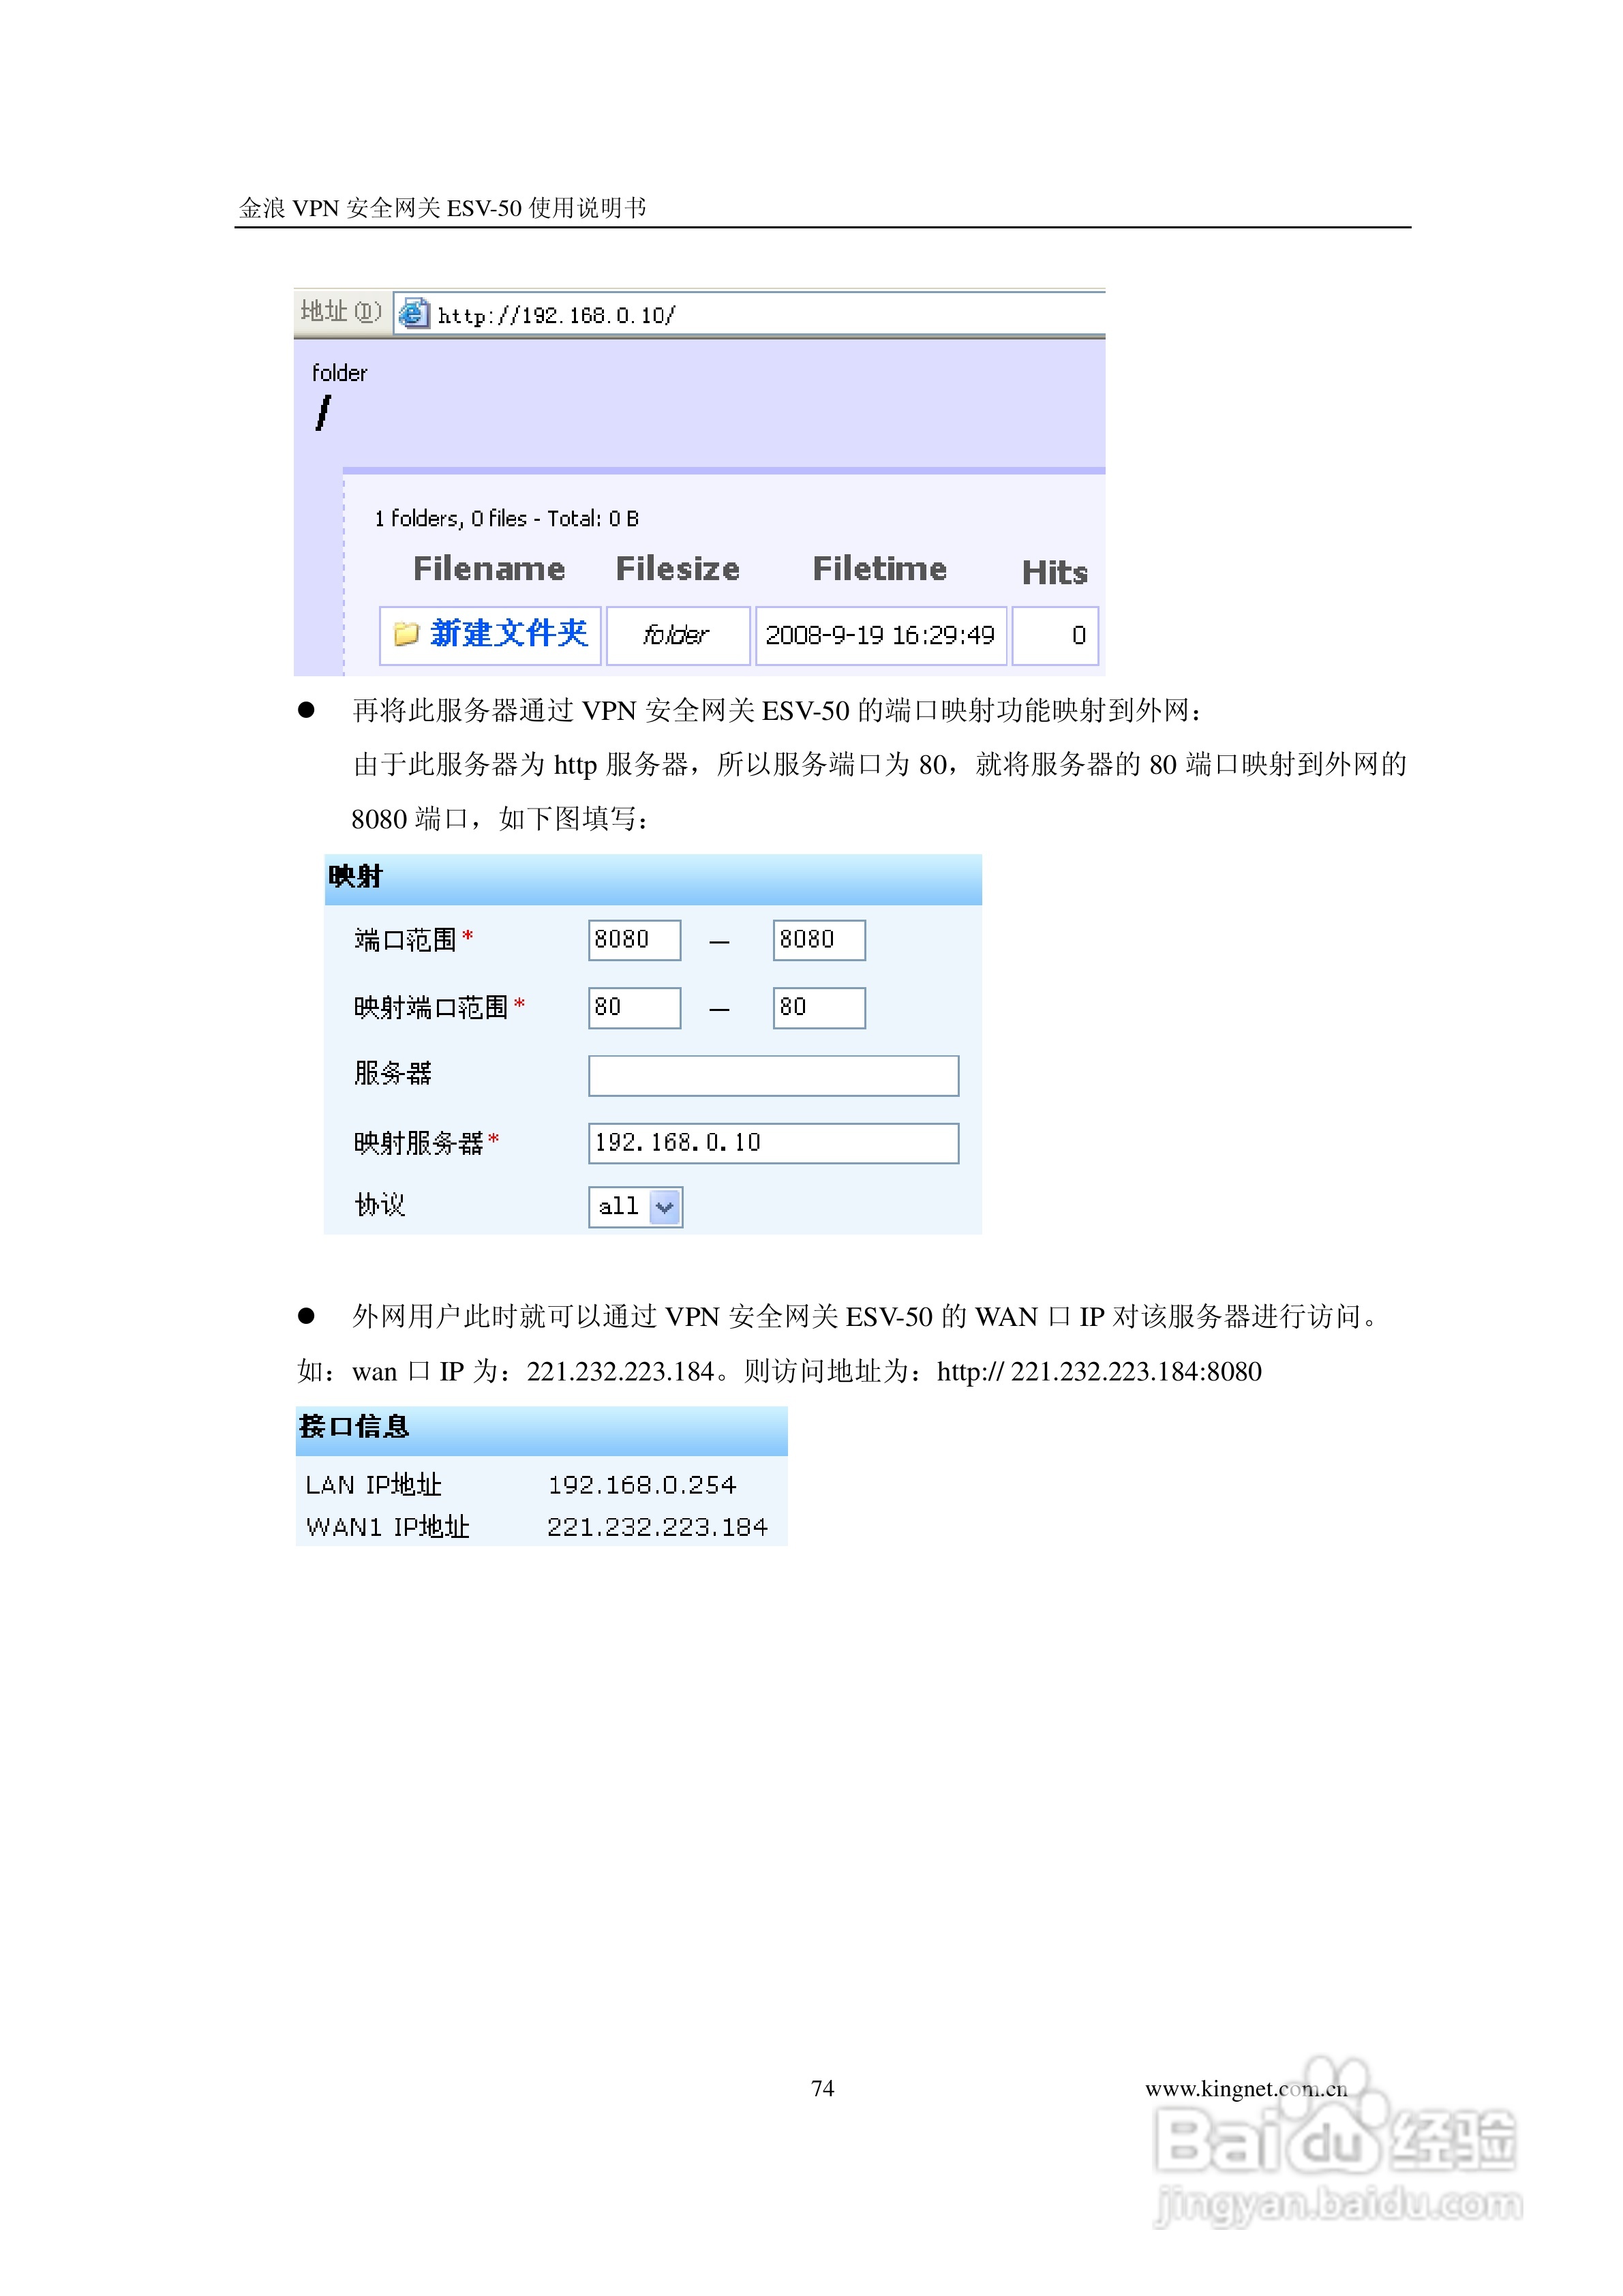Click the Filetime column header
Viewport: 1623px width, 2296px height.
point(880,567)
